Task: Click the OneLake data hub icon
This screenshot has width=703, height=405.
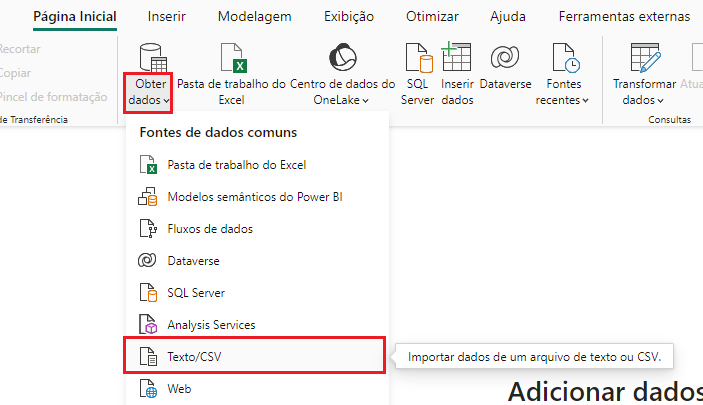Action: [x=343, y=57]
